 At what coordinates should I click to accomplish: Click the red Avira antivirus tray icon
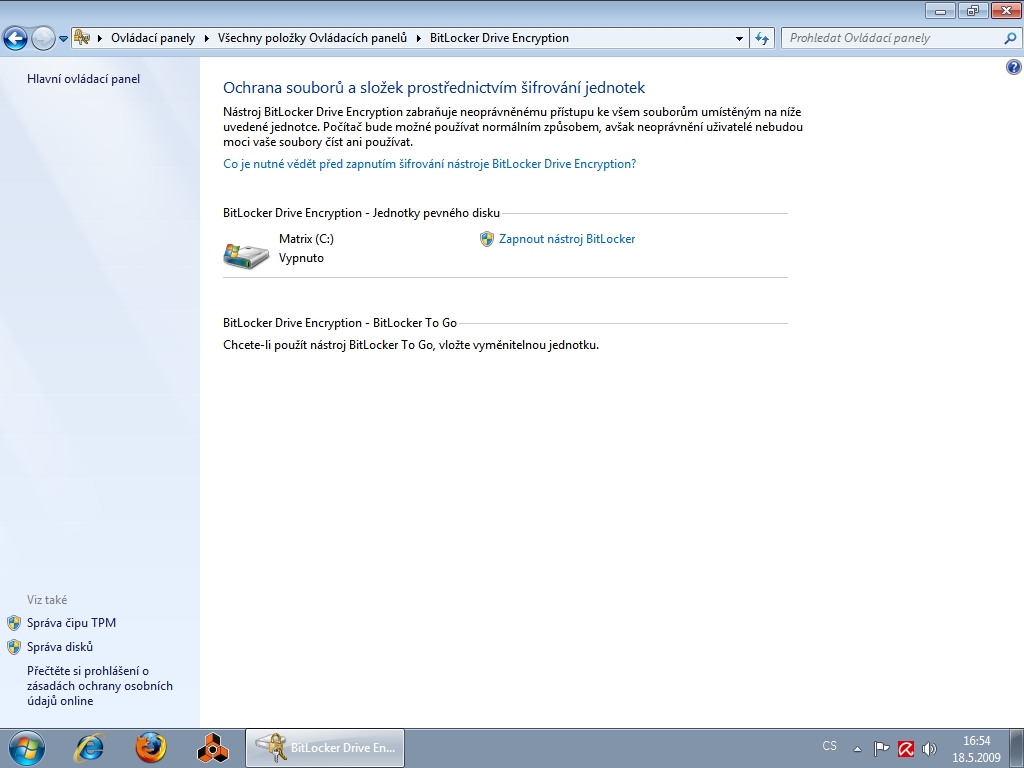pyautogui.click(x=906, y=748)
